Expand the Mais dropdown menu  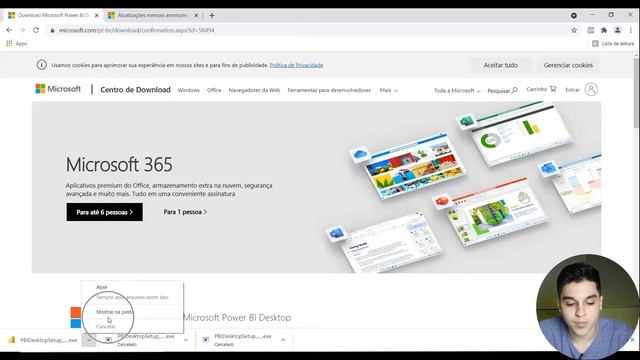click(x=388, y=90)
